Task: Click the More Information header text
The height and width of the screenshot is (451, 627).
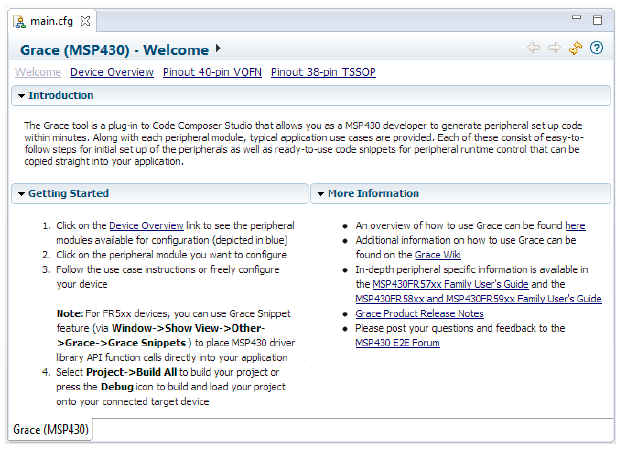Action: (373, 194)
